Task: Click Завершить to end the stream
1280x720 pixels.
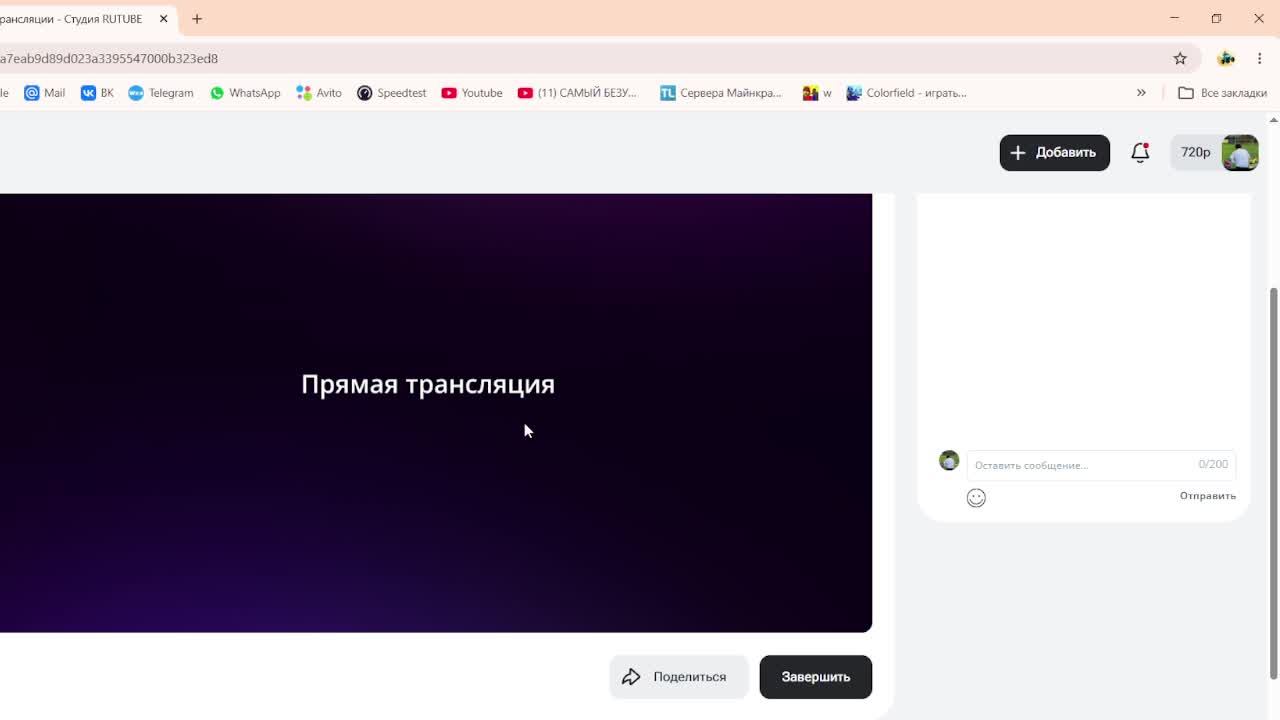Action: tap(816, 677)
